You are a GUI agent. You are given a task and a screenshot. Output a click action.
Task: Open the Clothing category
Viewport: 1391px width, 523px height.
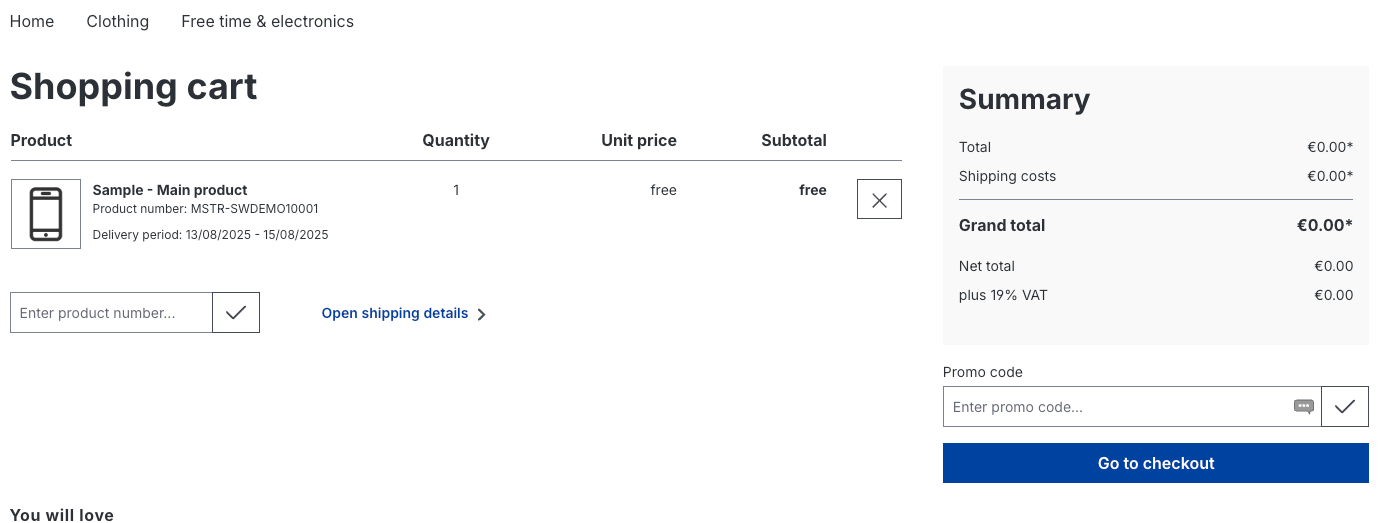(118, 21)
